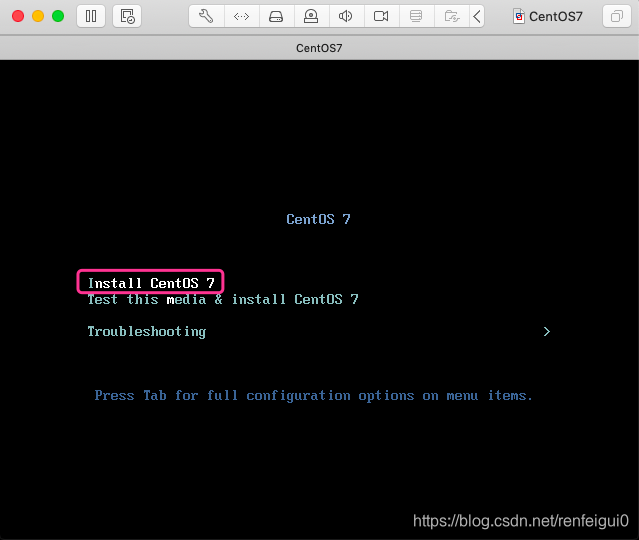Screen dimensions: 639x540
Task: Expand Troubleshooting submenu arrow
Action: click(x=546, y=332)
